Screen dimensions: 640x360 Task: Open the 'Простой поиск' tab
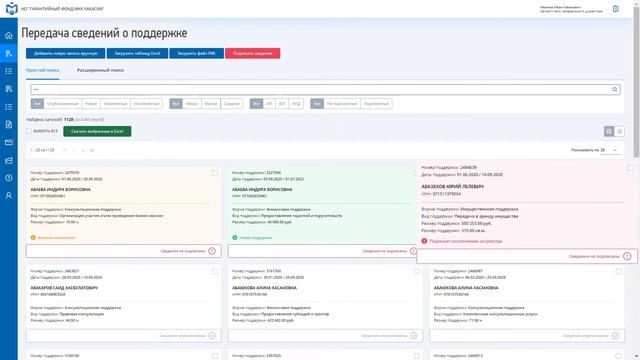pyautogui.click(x=42, y=70)
